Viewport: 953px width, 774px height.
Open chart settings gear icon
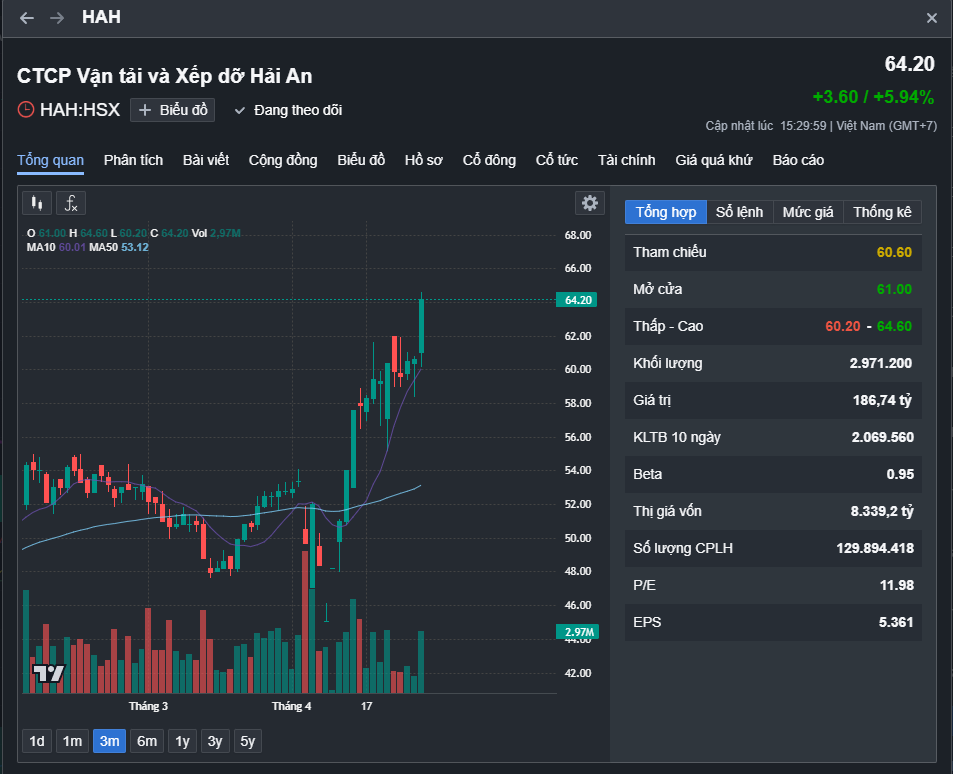[x=590, y=203]
